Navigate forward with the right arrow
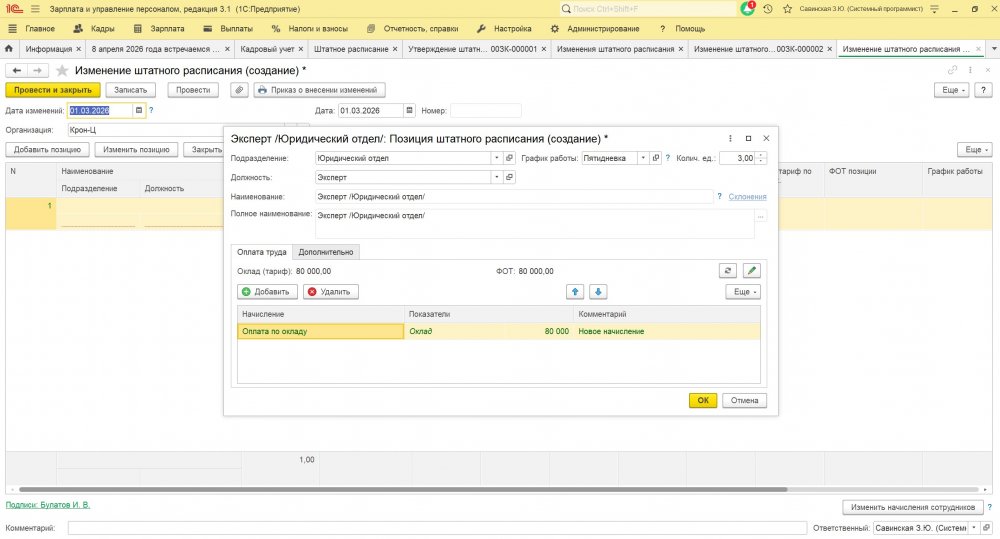This screenshot has width=1000, height=539. [37, 70]
